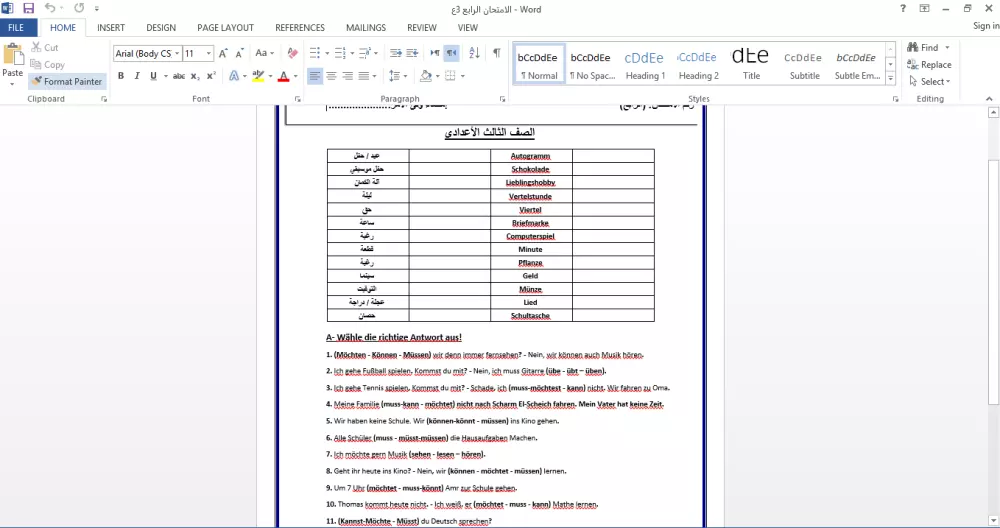The image size is (1000, 528).
Task: Open the FILE tab
Action: coord(16,27)
